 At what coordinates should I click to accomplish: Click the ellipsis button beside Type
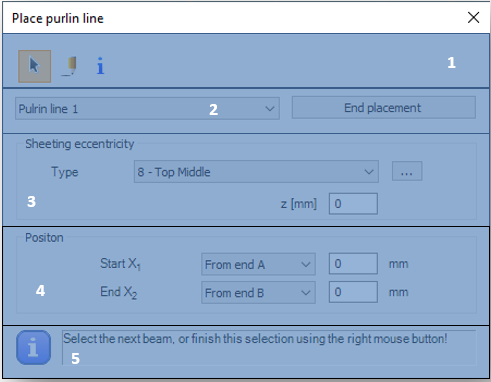tap(407, 171)
